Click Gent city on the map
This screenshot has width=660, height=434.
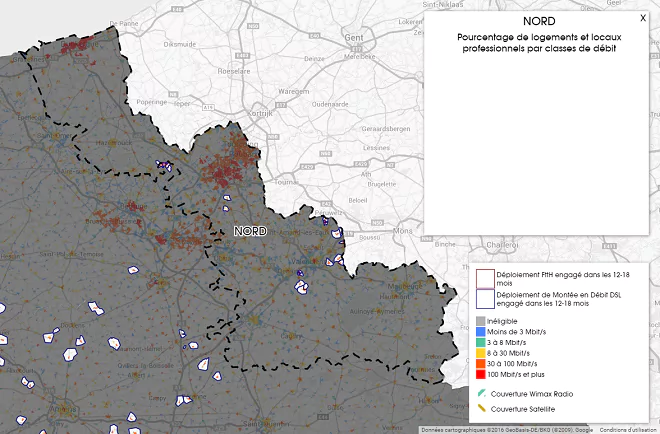point(352,37)
